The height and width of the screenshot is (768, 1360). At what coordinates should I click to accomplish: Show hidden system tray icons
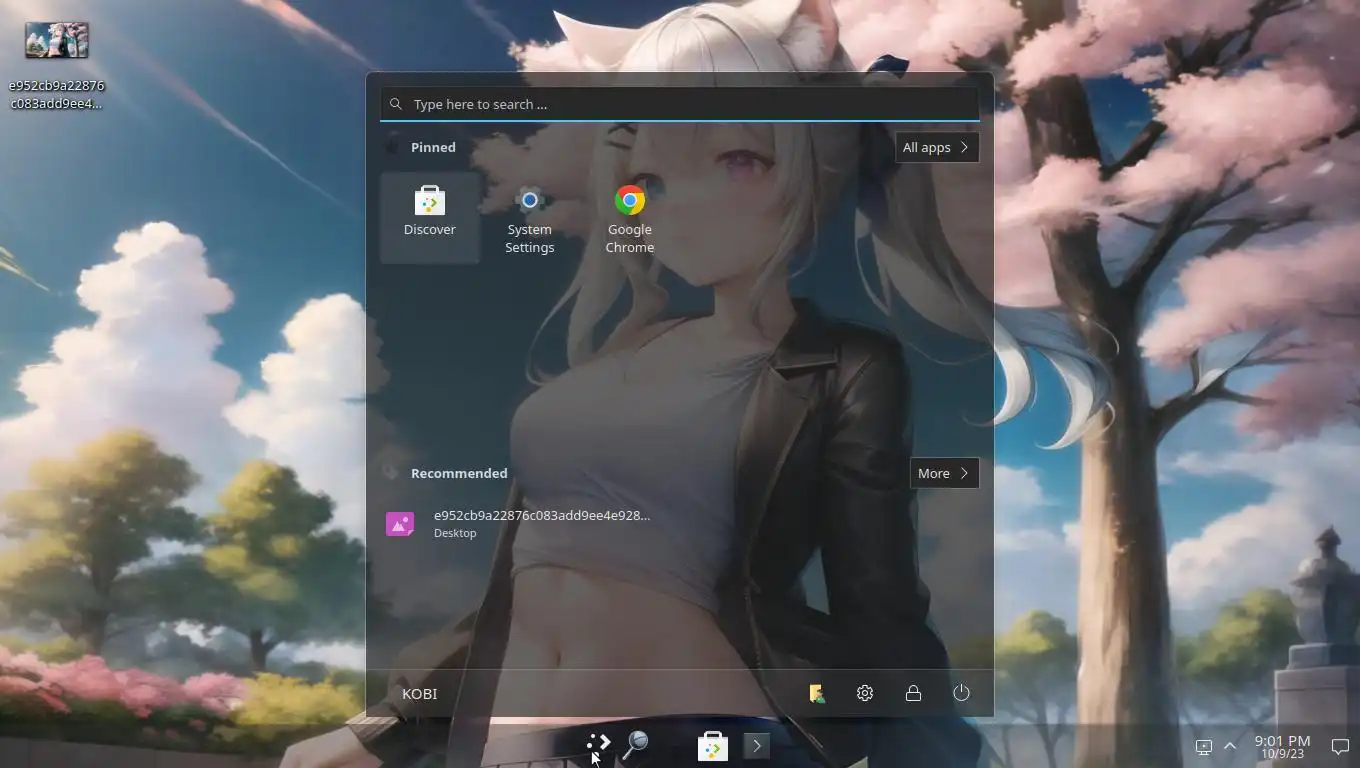[1230, 746]
